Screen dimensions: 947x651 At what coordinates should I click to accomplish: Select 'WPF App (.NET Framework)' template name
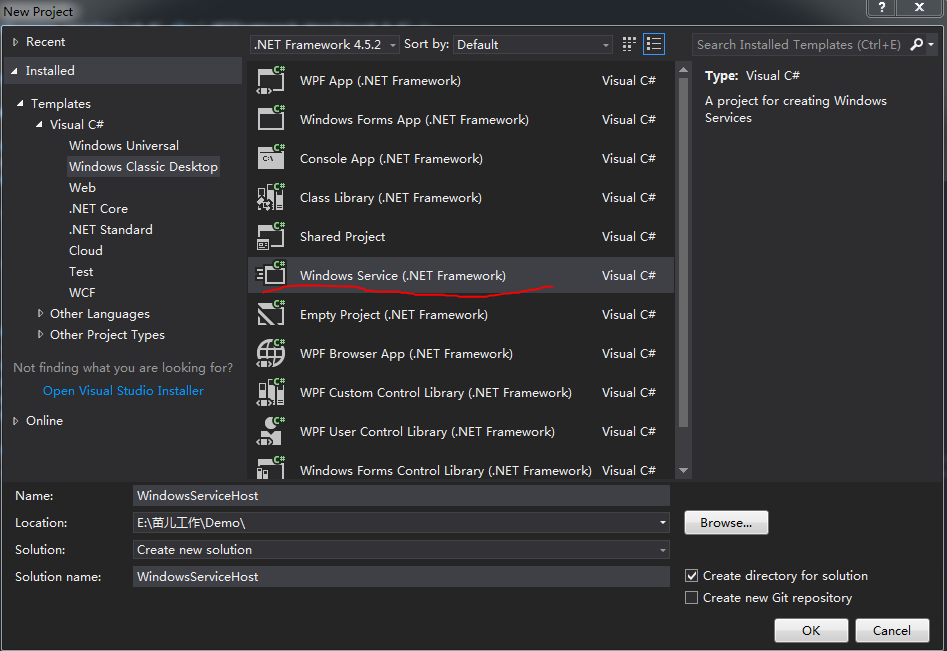tap(380, 81)
